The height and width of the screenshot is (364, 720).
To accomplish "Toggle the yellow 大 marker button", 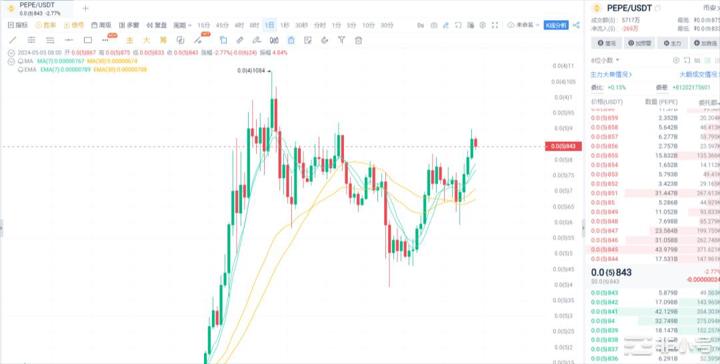I will (146, 40).
